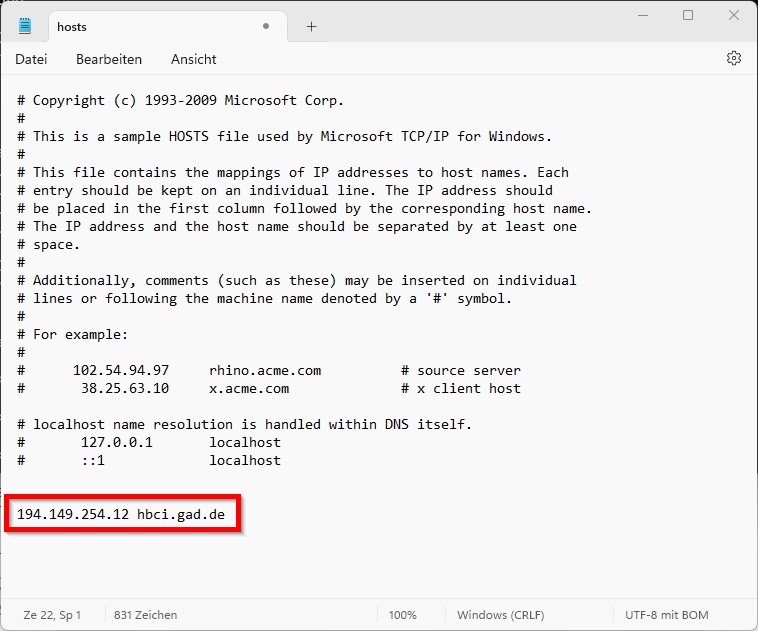Select the hosts tab

point(168,27)
